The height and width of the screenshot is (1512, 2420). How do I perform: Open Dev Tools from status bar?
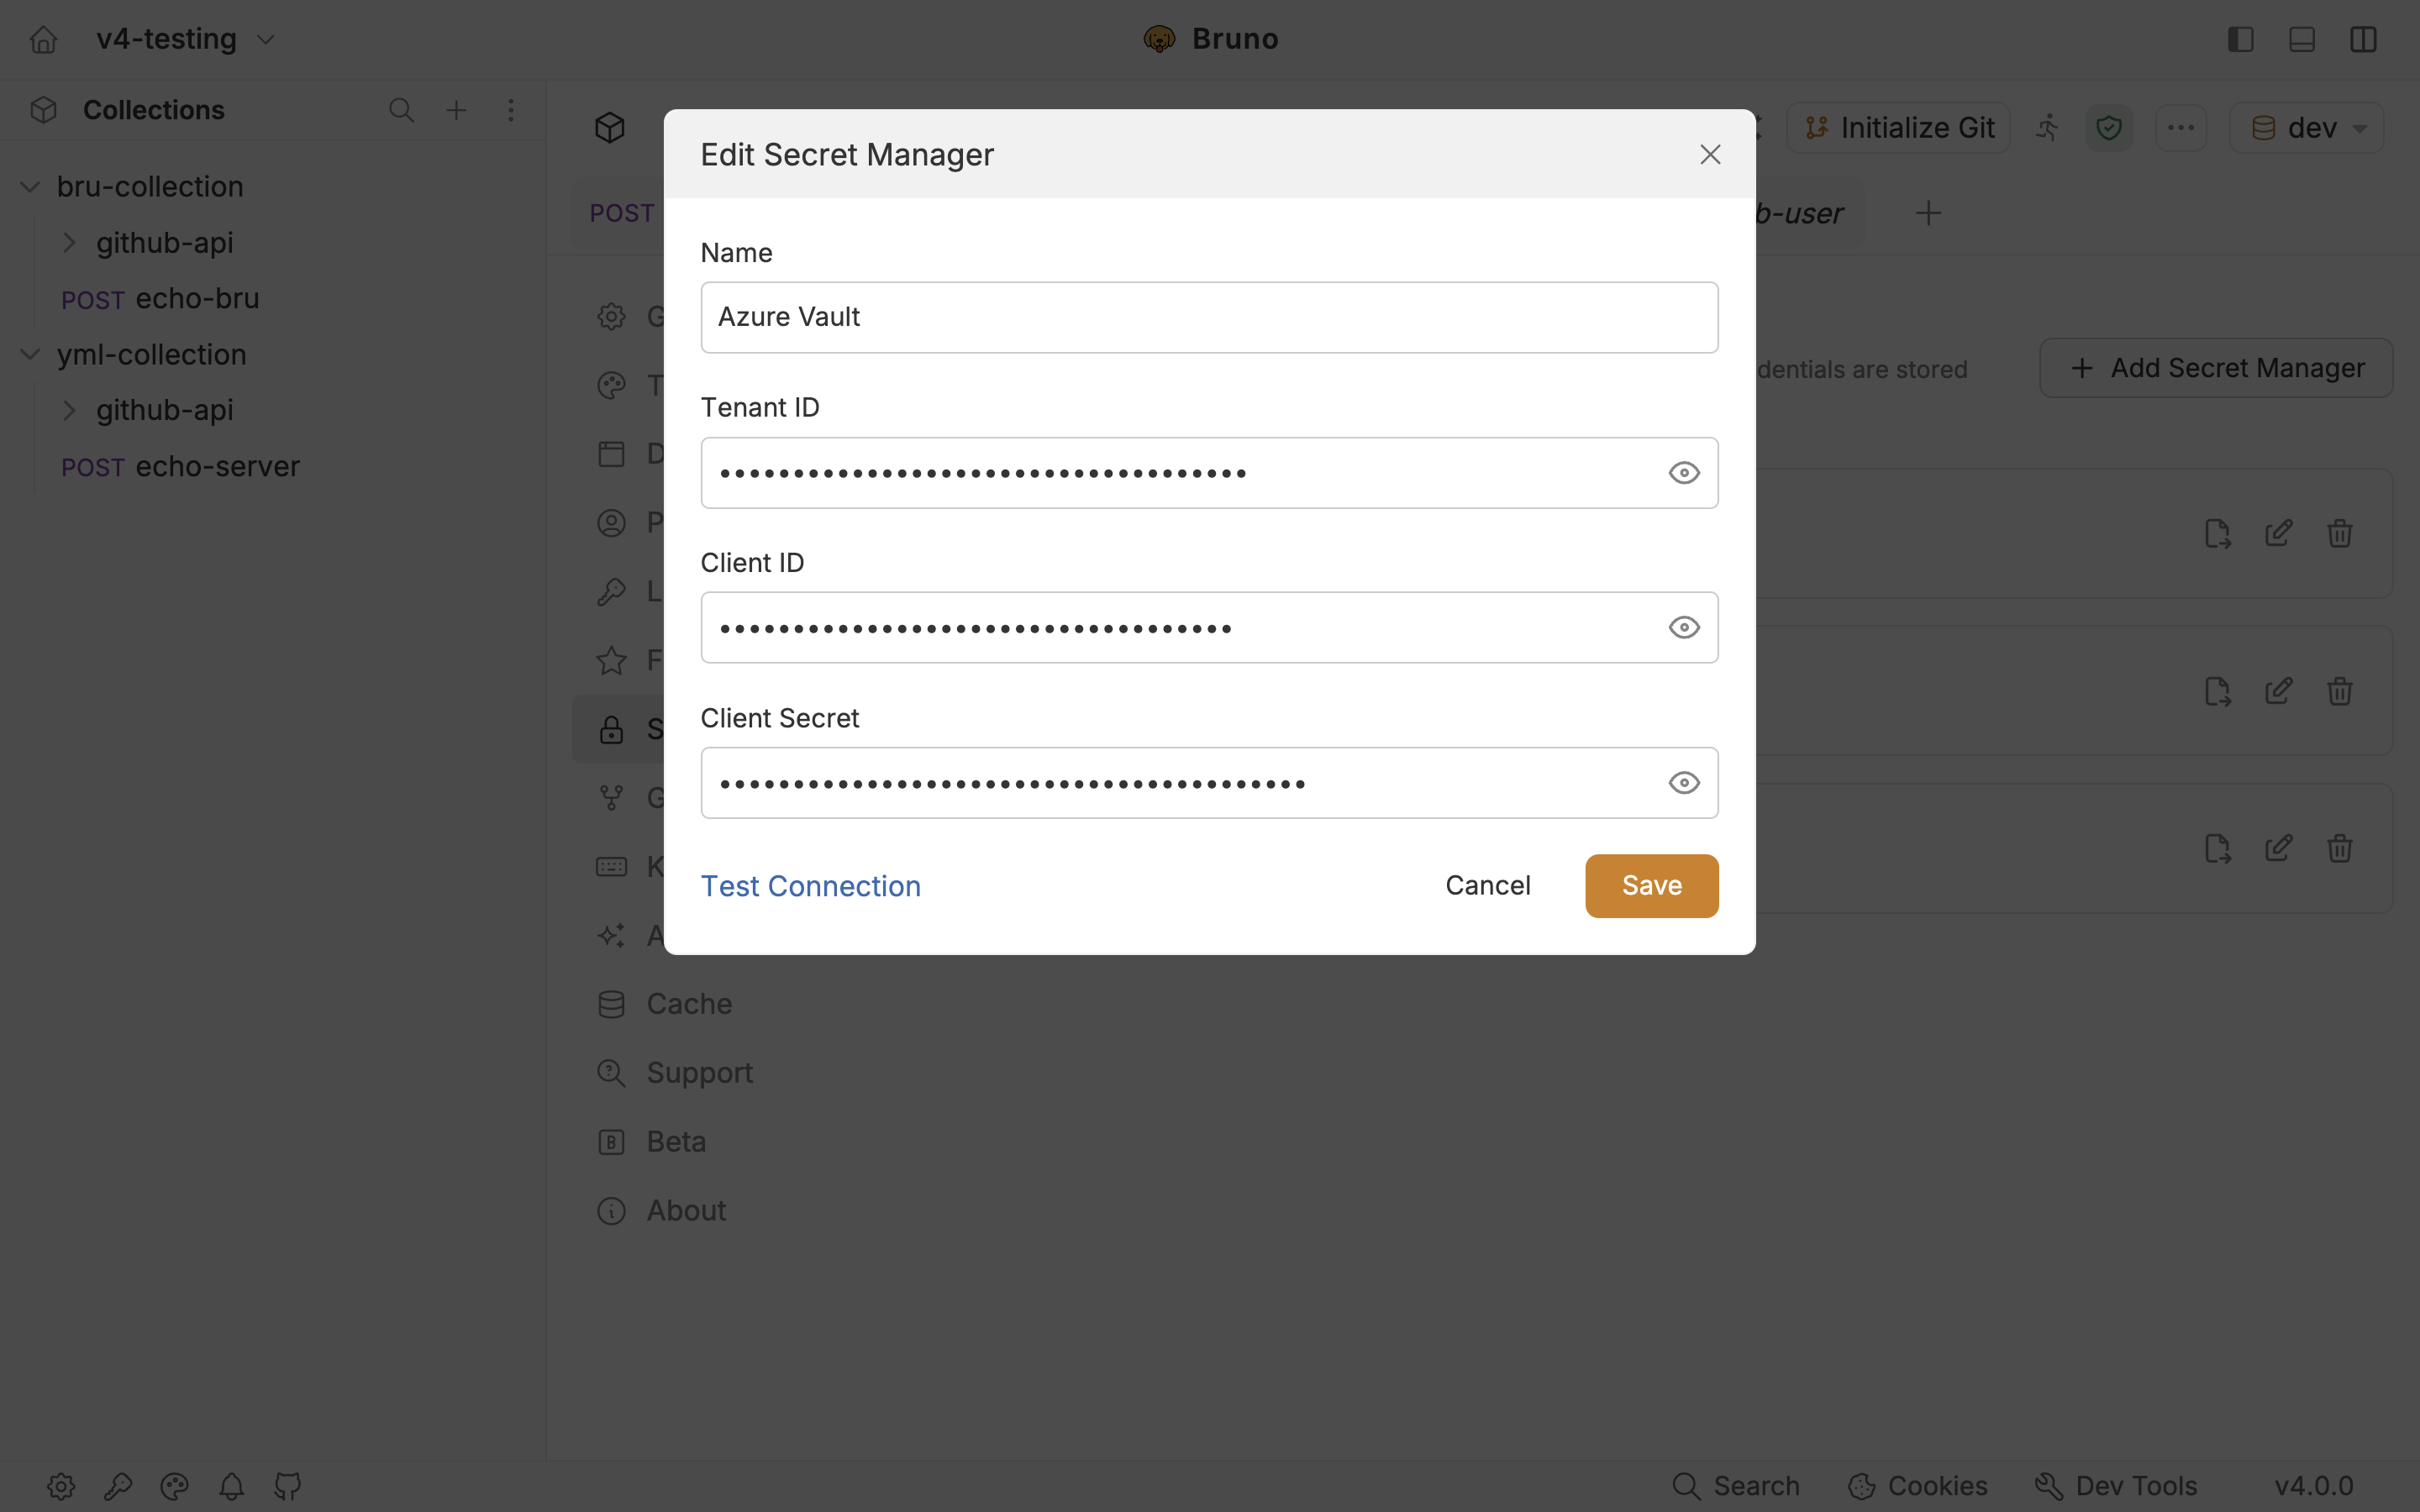pyautogui.click(x=2117, y=1486)
